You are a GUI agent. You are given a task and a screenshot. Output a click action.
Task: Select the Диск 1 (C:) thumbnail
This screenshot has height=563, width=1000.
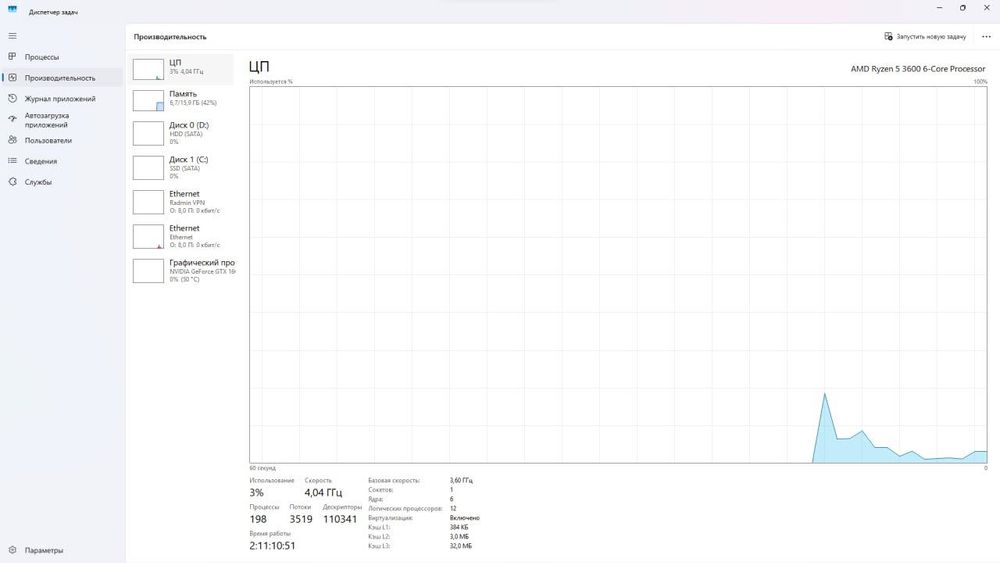tap(148, 168)
